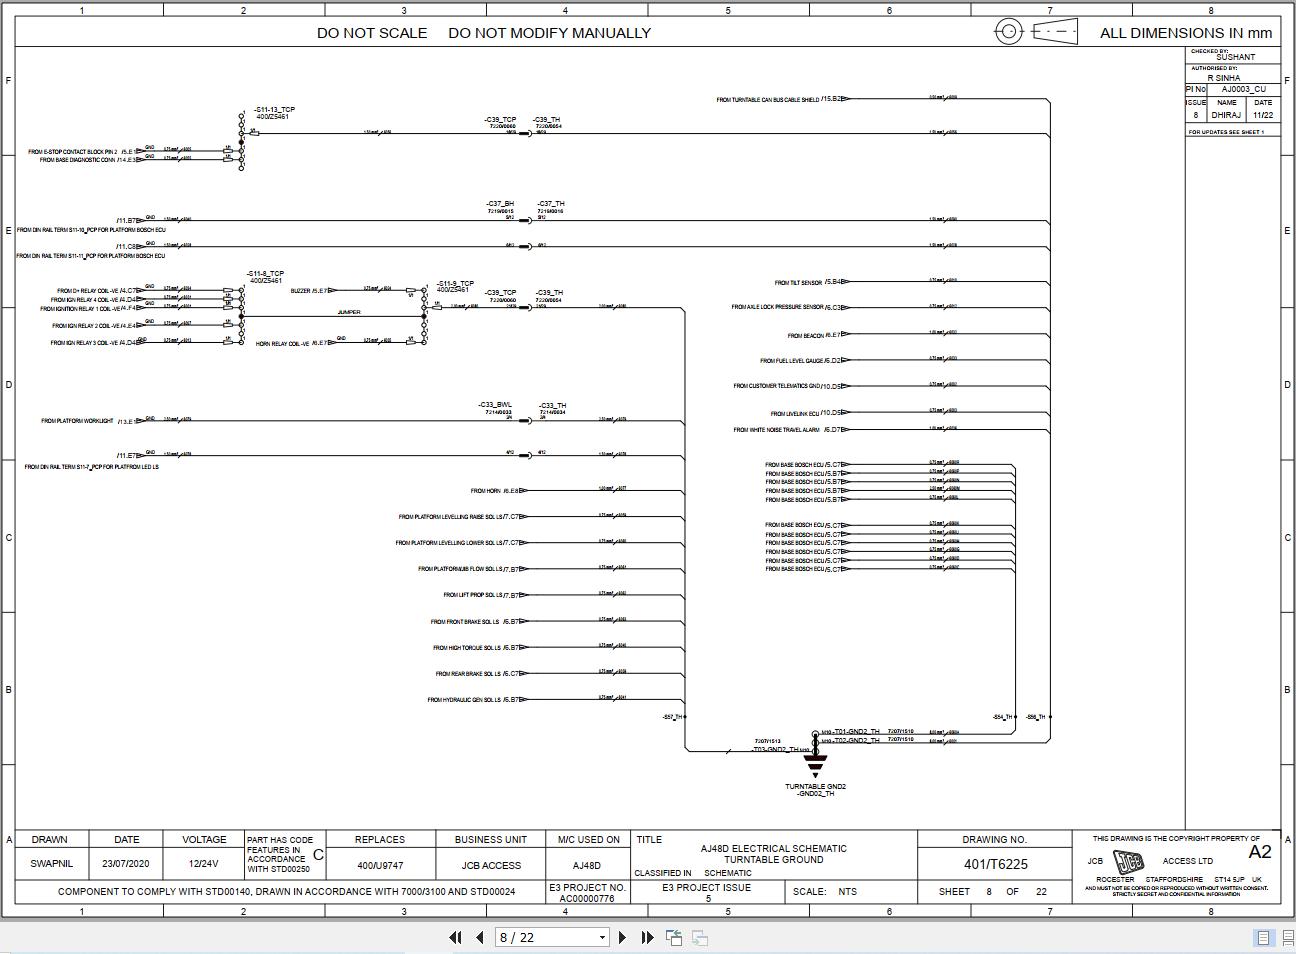The image size is (1296, 954).
Task: Click the paper size label A2
Action: pos(1260,852)
